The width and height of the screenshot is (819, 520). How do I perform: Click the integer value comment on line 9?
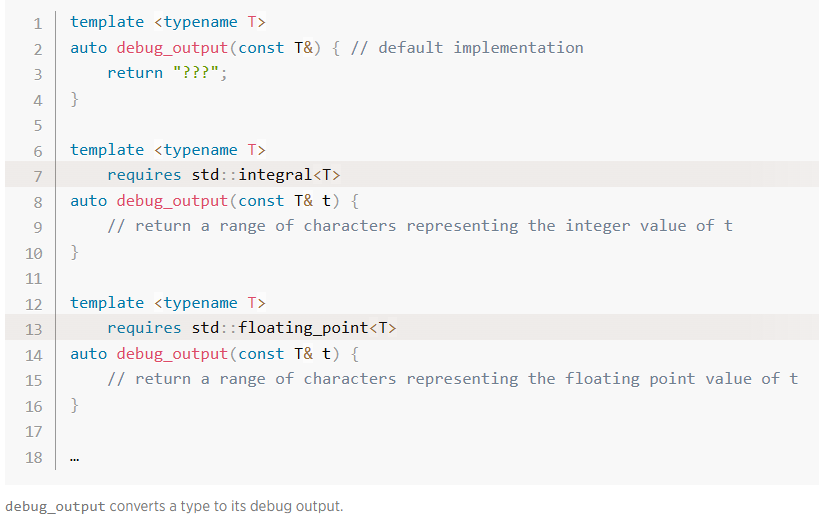[x=419, y=226]
